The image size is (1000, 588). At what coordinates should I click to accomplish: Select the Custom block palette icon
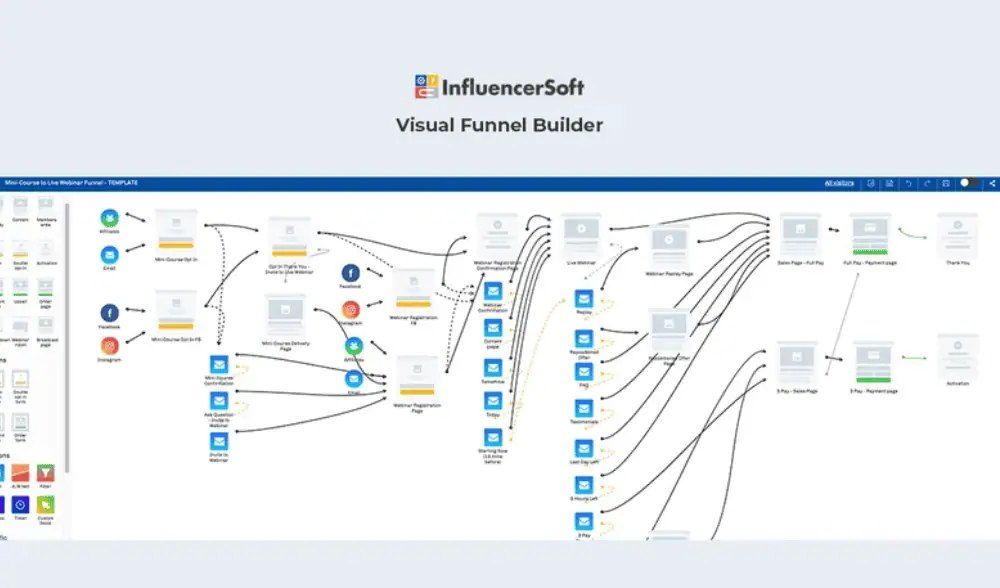tap(46, 505)
